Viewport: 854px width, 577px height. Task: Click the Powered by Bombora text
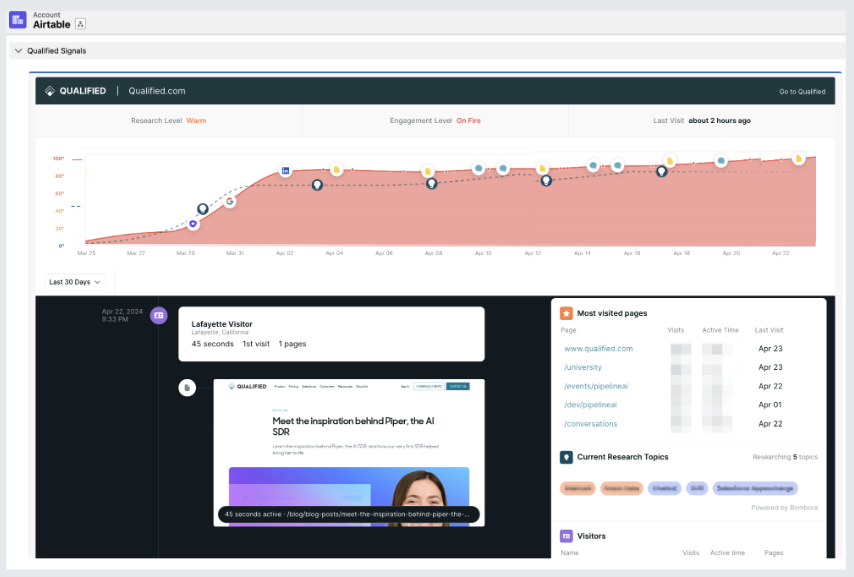click(784, 507)
